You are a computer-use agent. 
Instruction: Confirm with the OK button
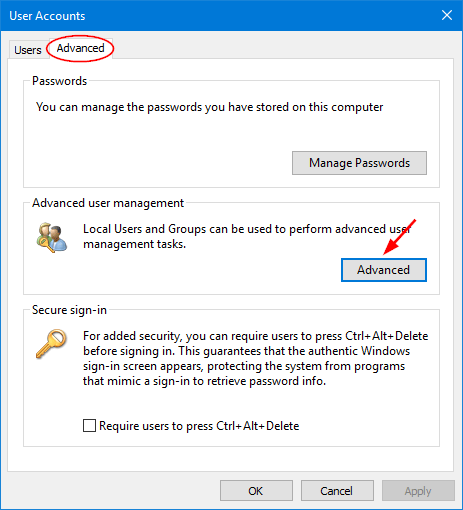[256, 491]
